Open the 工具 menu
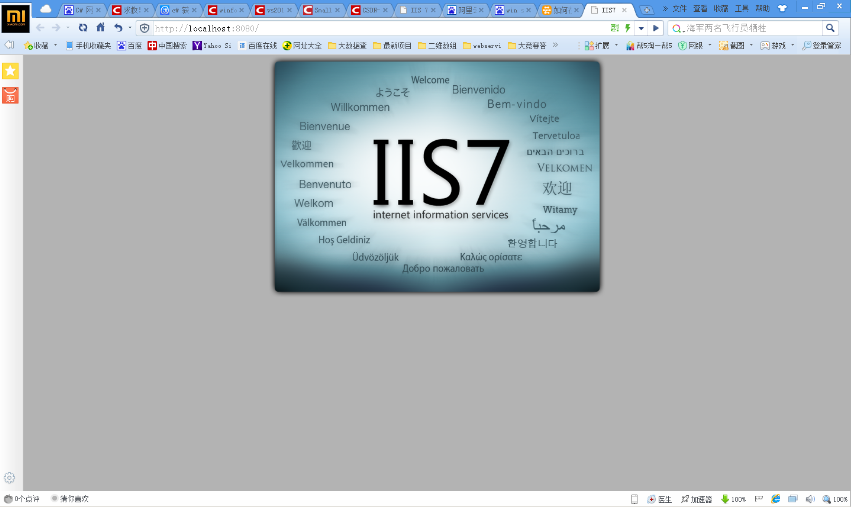This screenshot has height=507, width=854. [742, 9]
